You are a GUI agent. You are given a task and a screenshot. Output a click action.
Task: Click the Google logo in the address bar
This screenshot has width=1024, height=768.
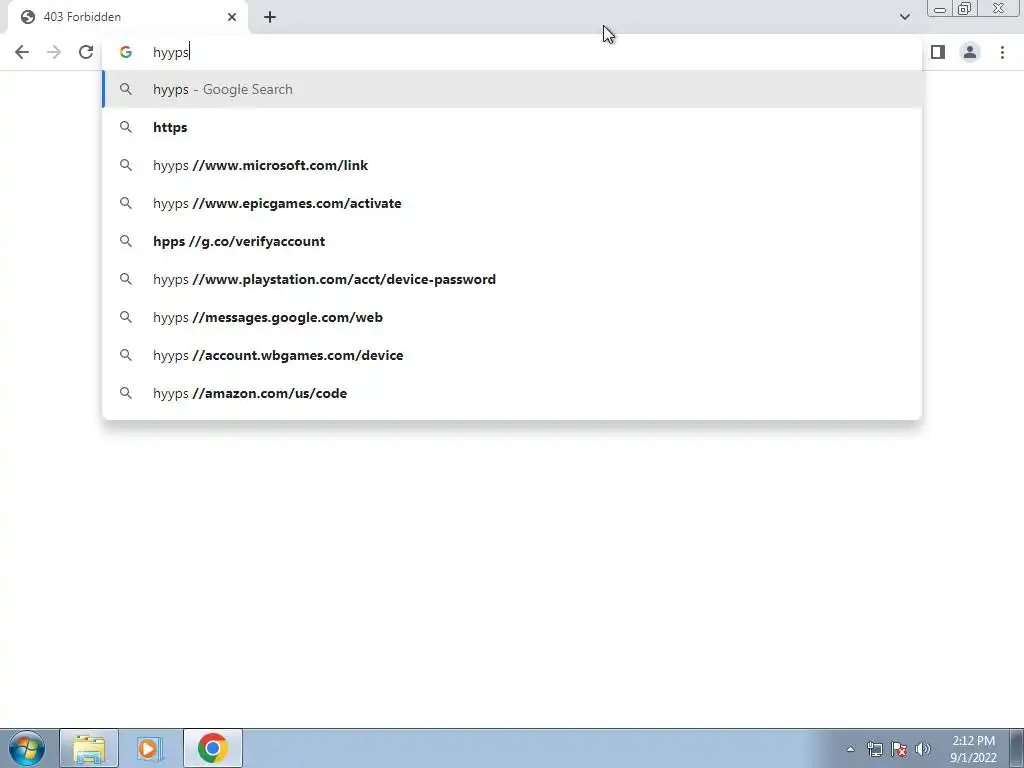(125, 52)
